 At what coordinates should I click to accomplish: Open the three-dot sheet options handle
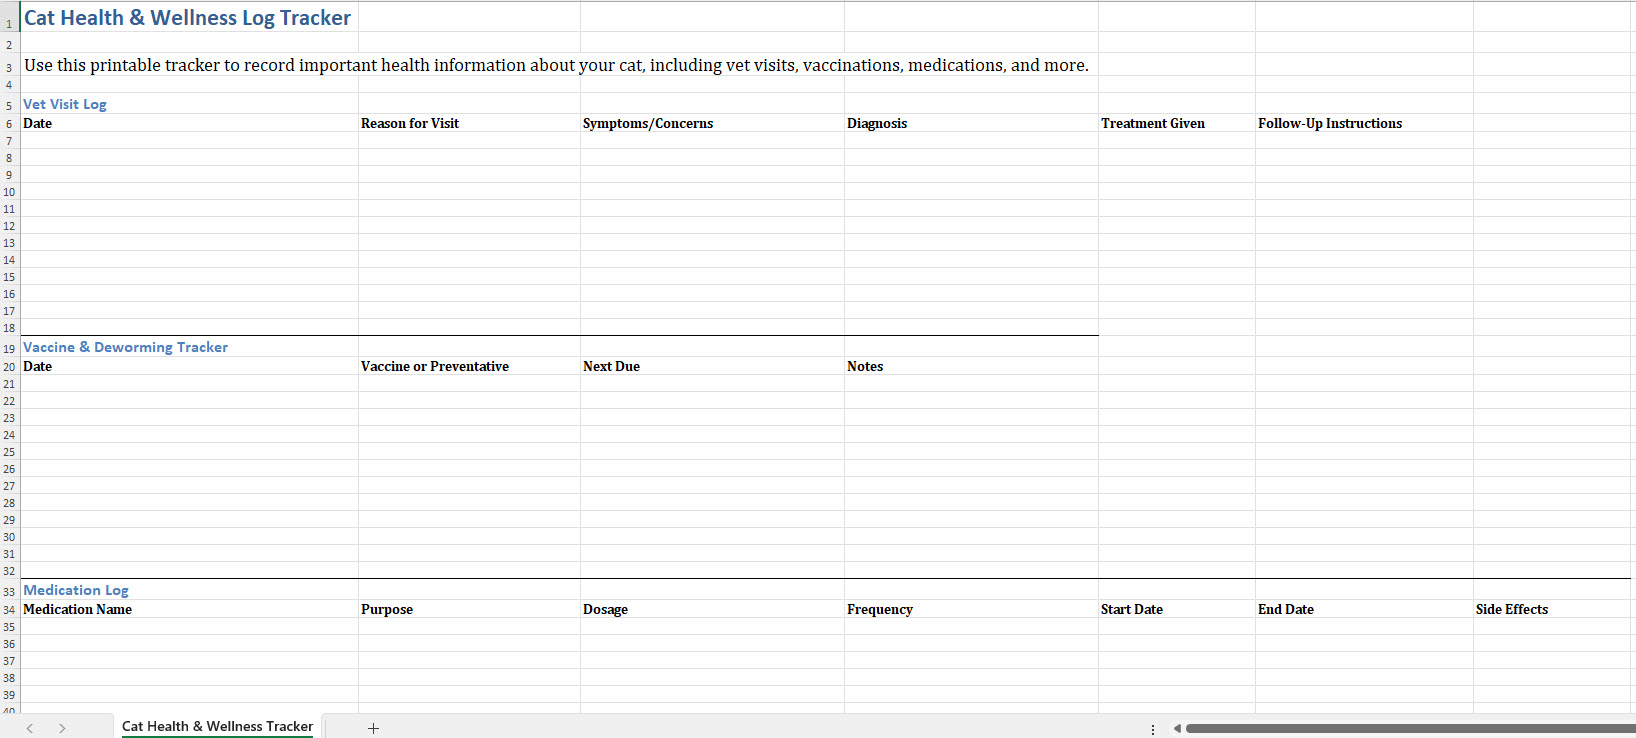click(1153, 729)
